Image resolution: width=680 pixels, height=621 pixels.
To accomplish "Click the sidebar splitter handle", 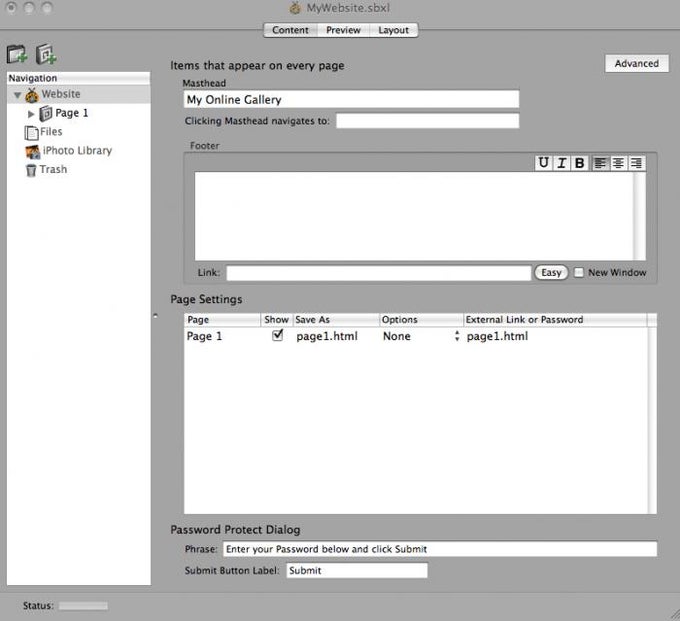I will 155,316.
